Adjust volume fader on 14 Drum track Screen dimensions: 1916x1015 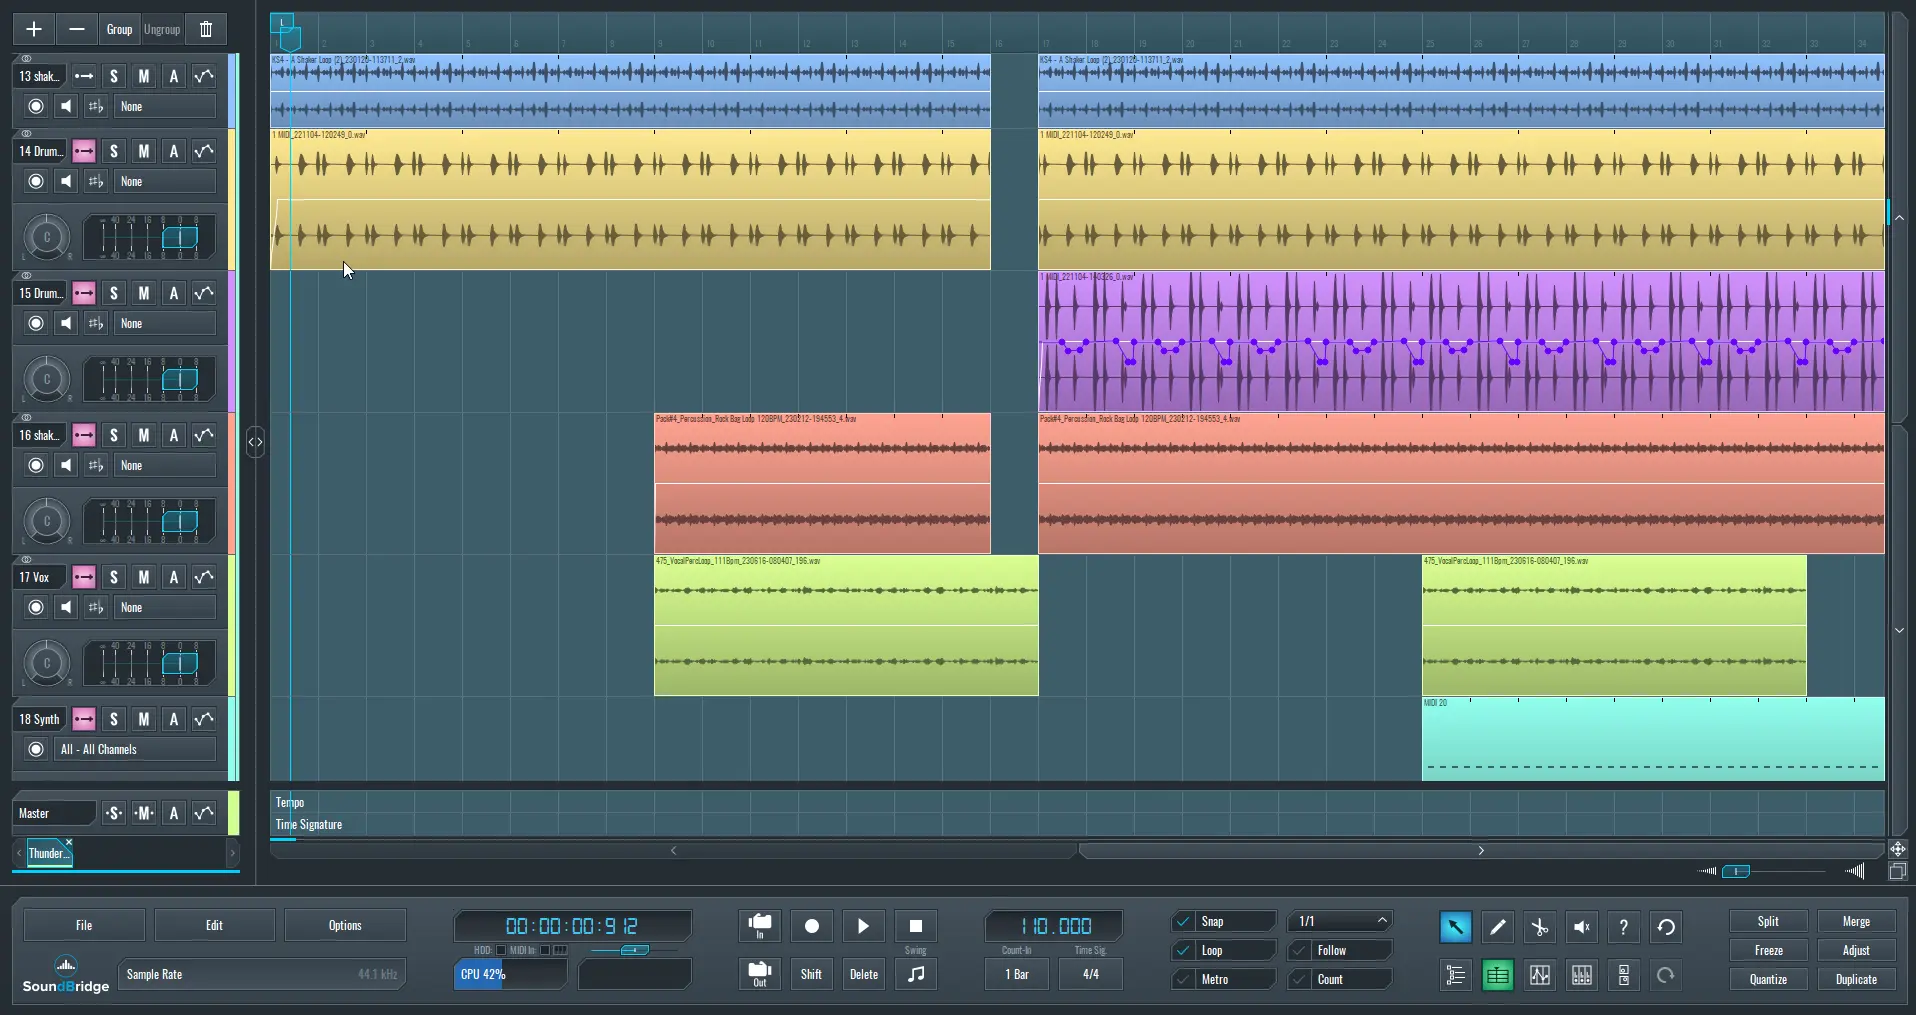(x=180, y=238)
